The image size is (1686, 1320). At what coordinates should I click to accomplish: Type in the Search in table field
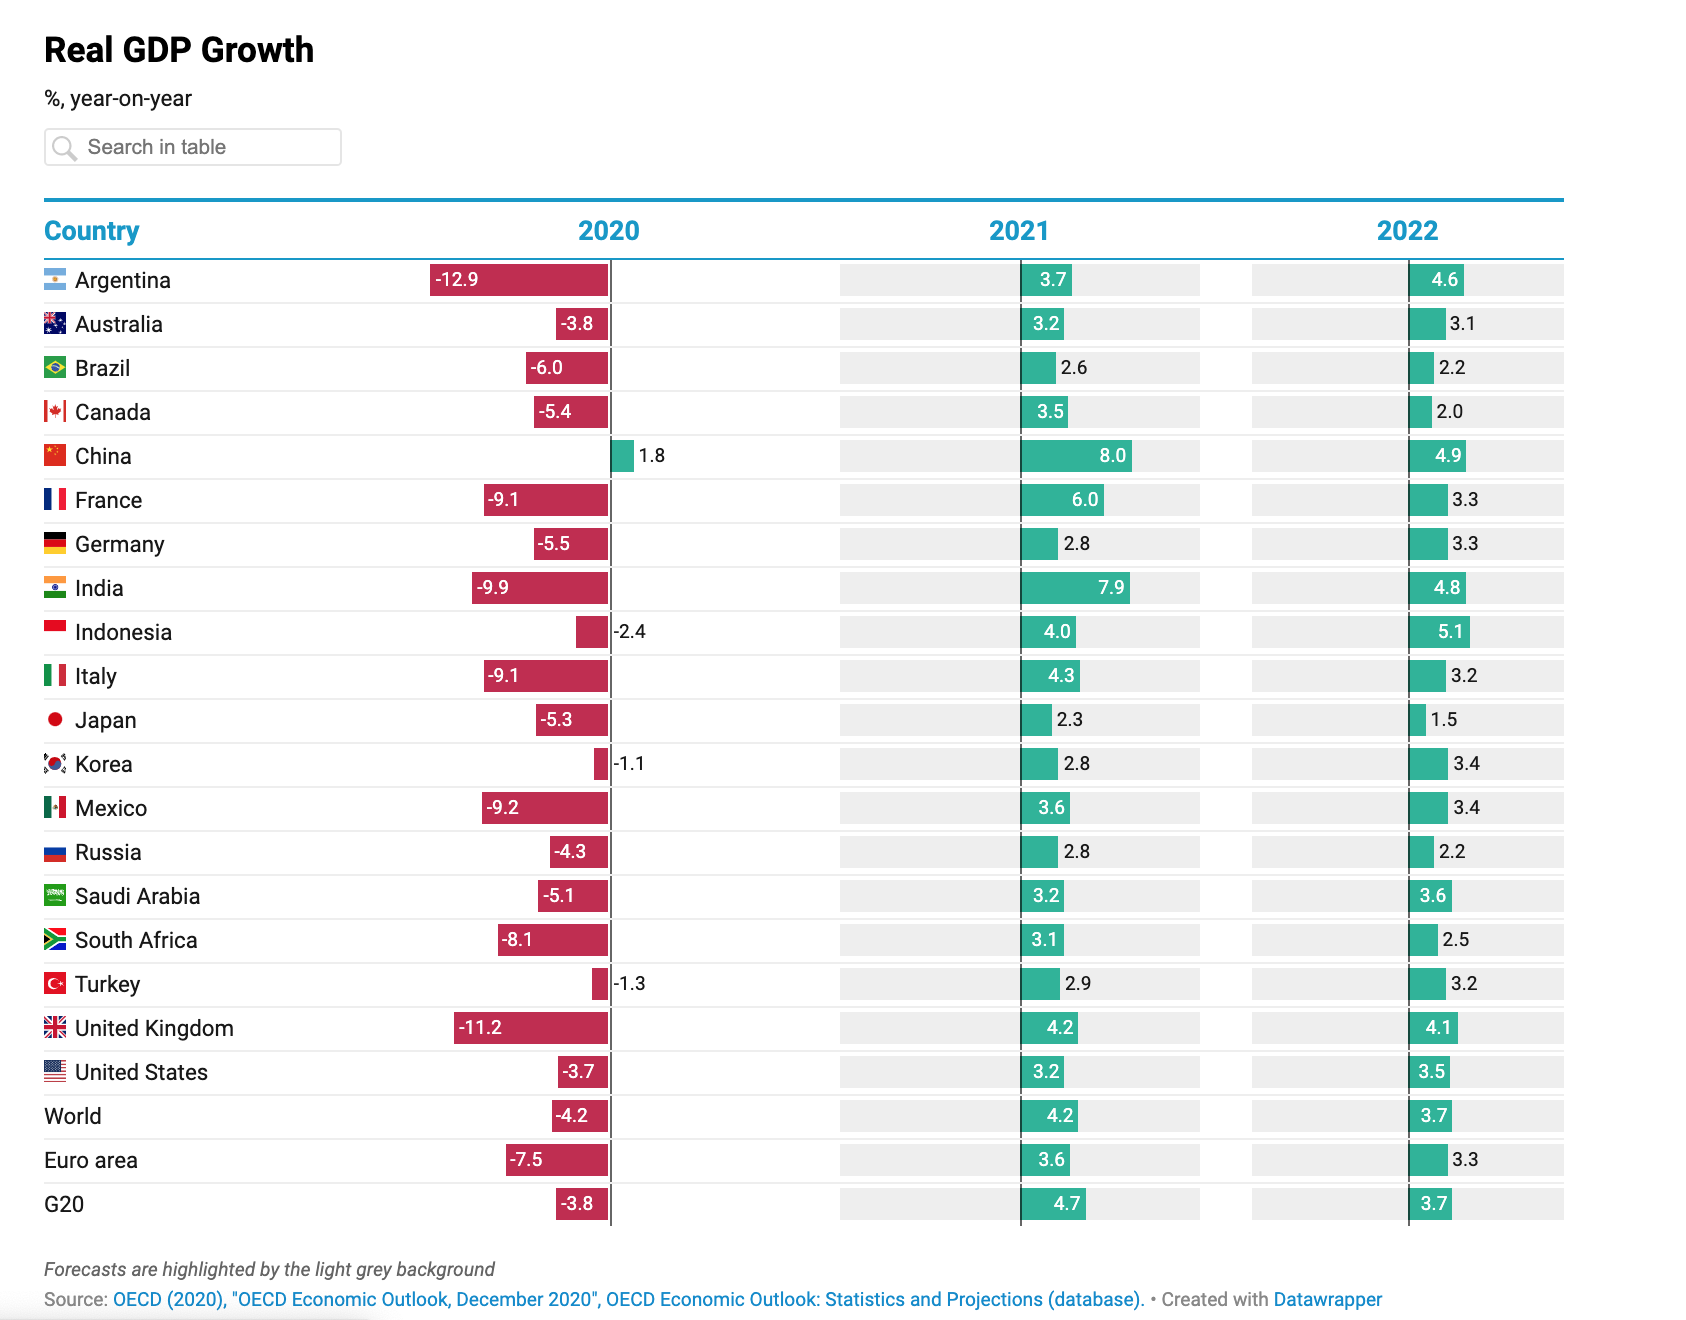point(210,148)
